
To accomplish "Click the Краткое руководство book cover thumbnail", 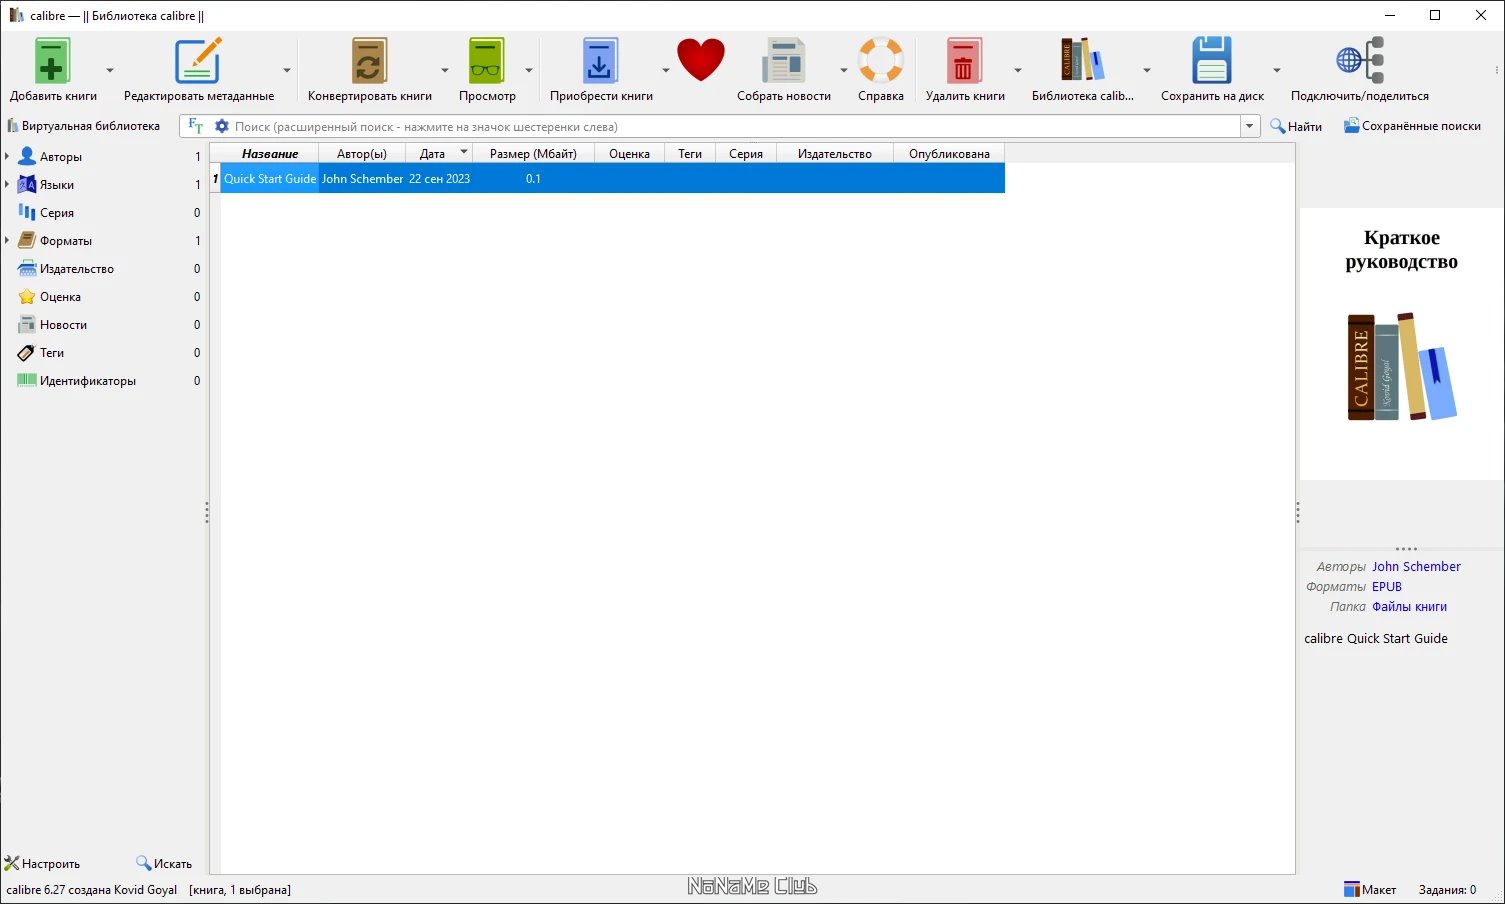I will click(1401, 343).
